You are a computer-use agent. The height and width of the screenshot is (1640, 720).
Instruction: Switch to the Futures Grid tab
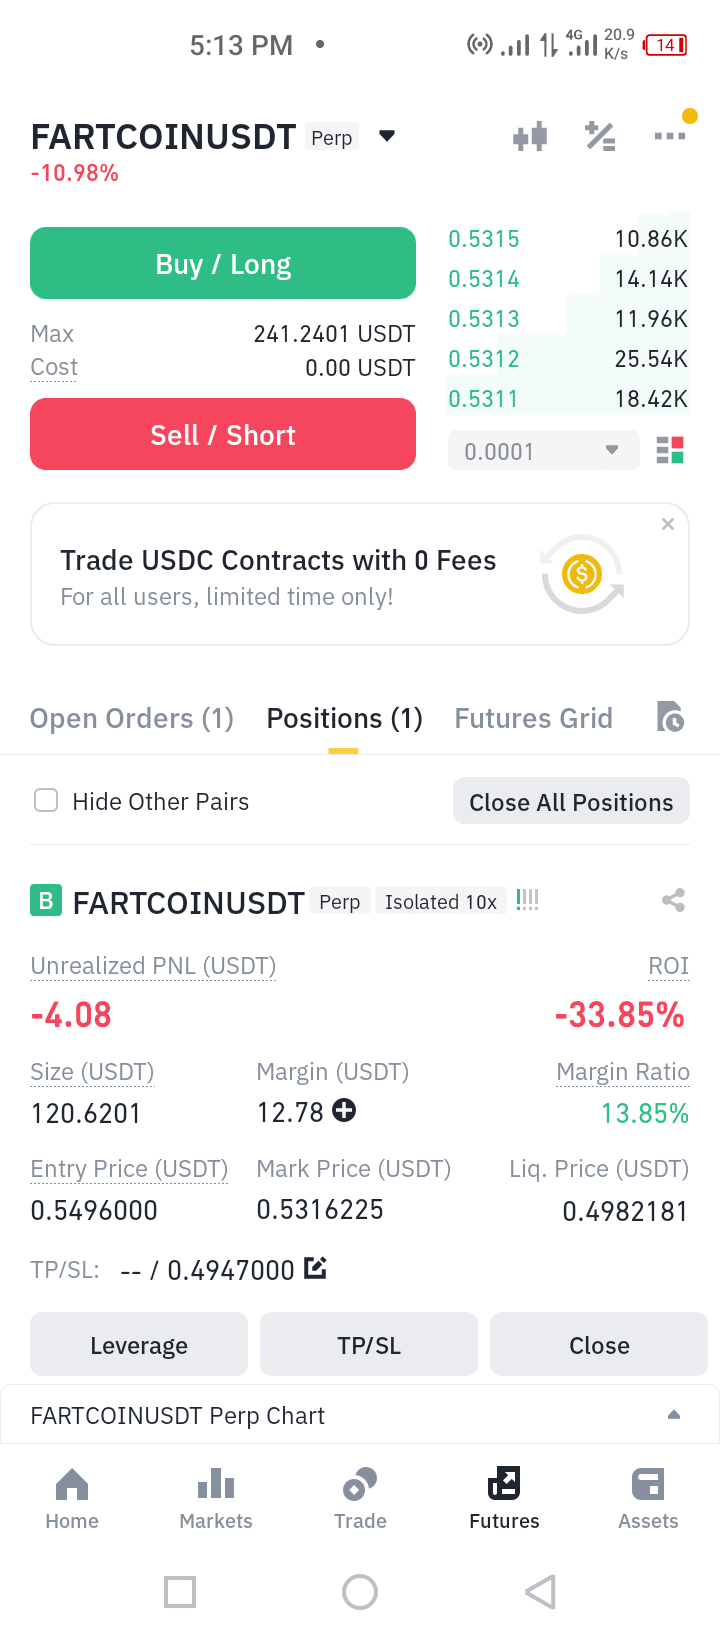click(x=534, y=718)
